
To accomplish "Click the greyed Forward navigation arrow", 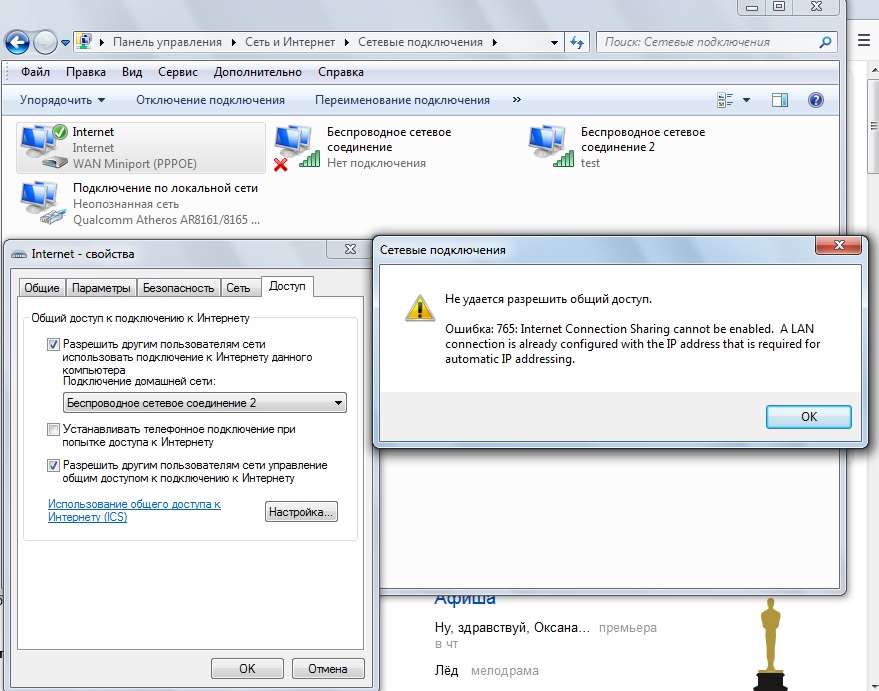I will [45, 42].
